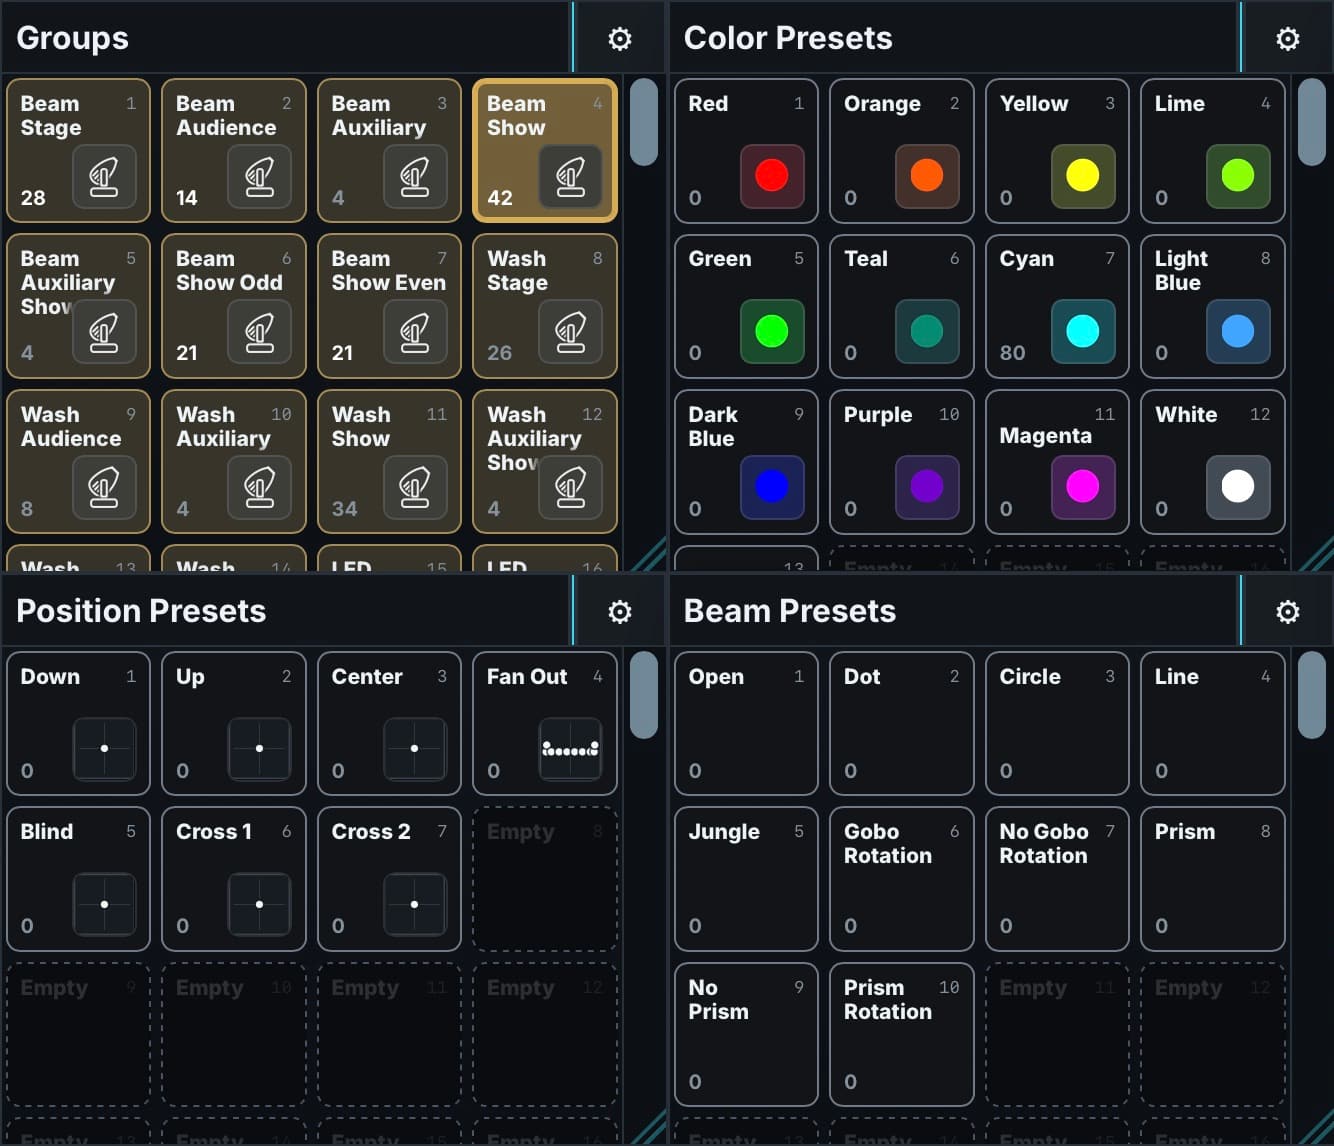The width and height of the screenshot is (1334, 1146).
Task: Select the Red color swatch
Action: click(772, 176)
